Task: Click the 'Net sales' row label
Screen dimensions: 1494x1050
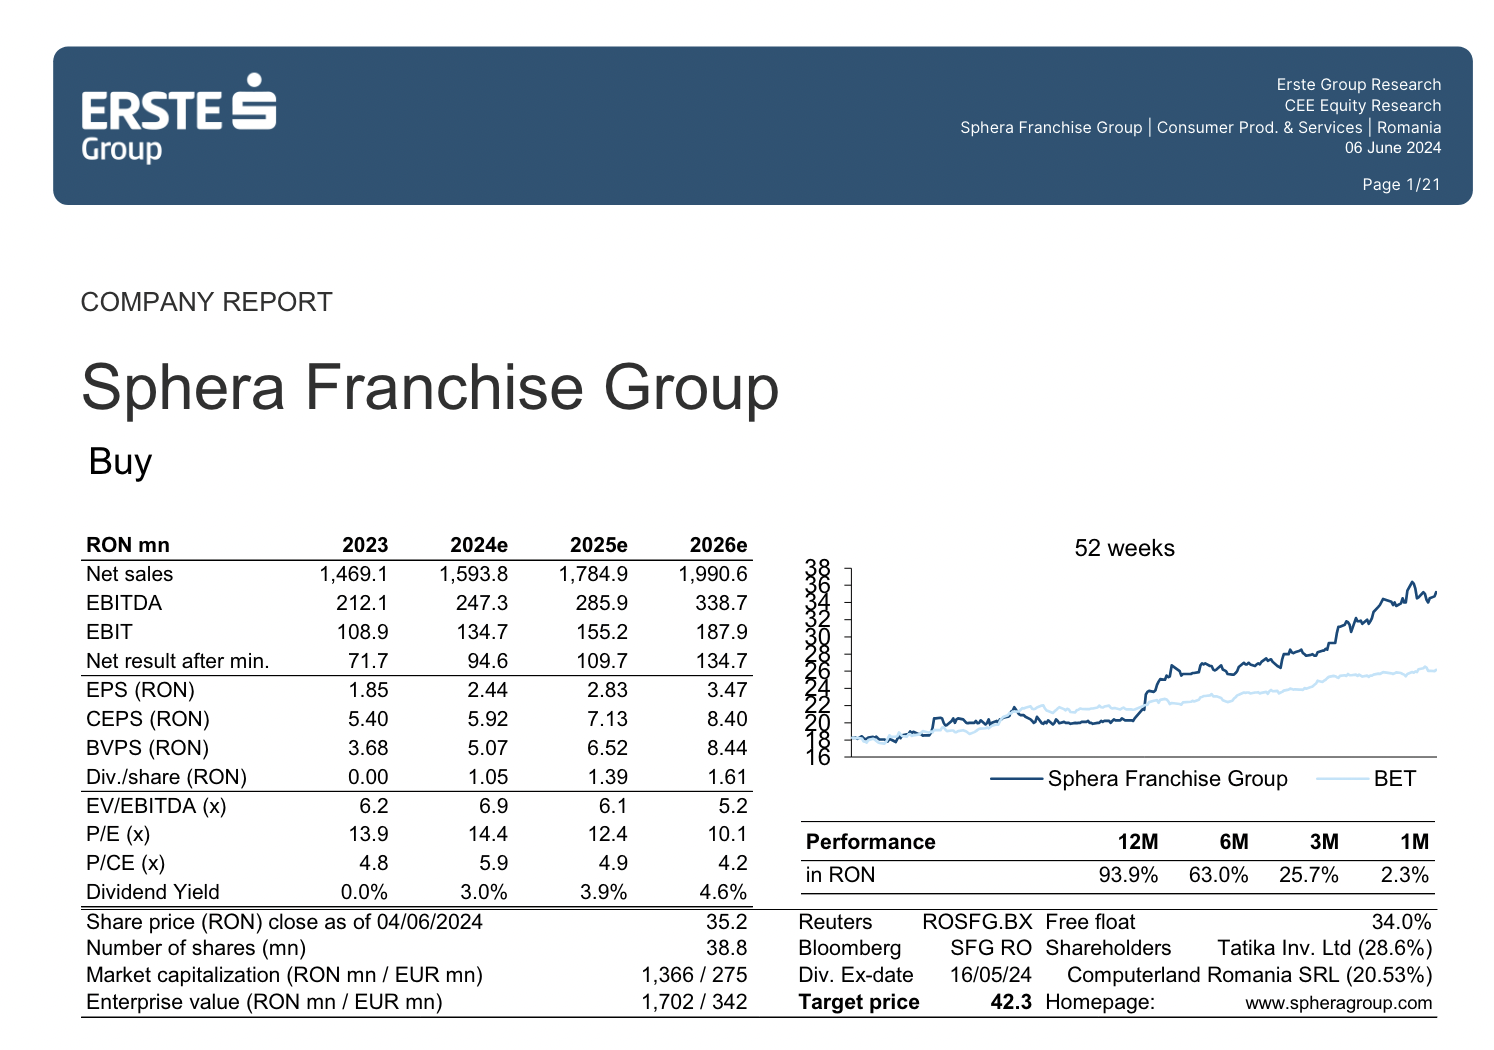Action: pyautogui.click(x=129, y=574)
